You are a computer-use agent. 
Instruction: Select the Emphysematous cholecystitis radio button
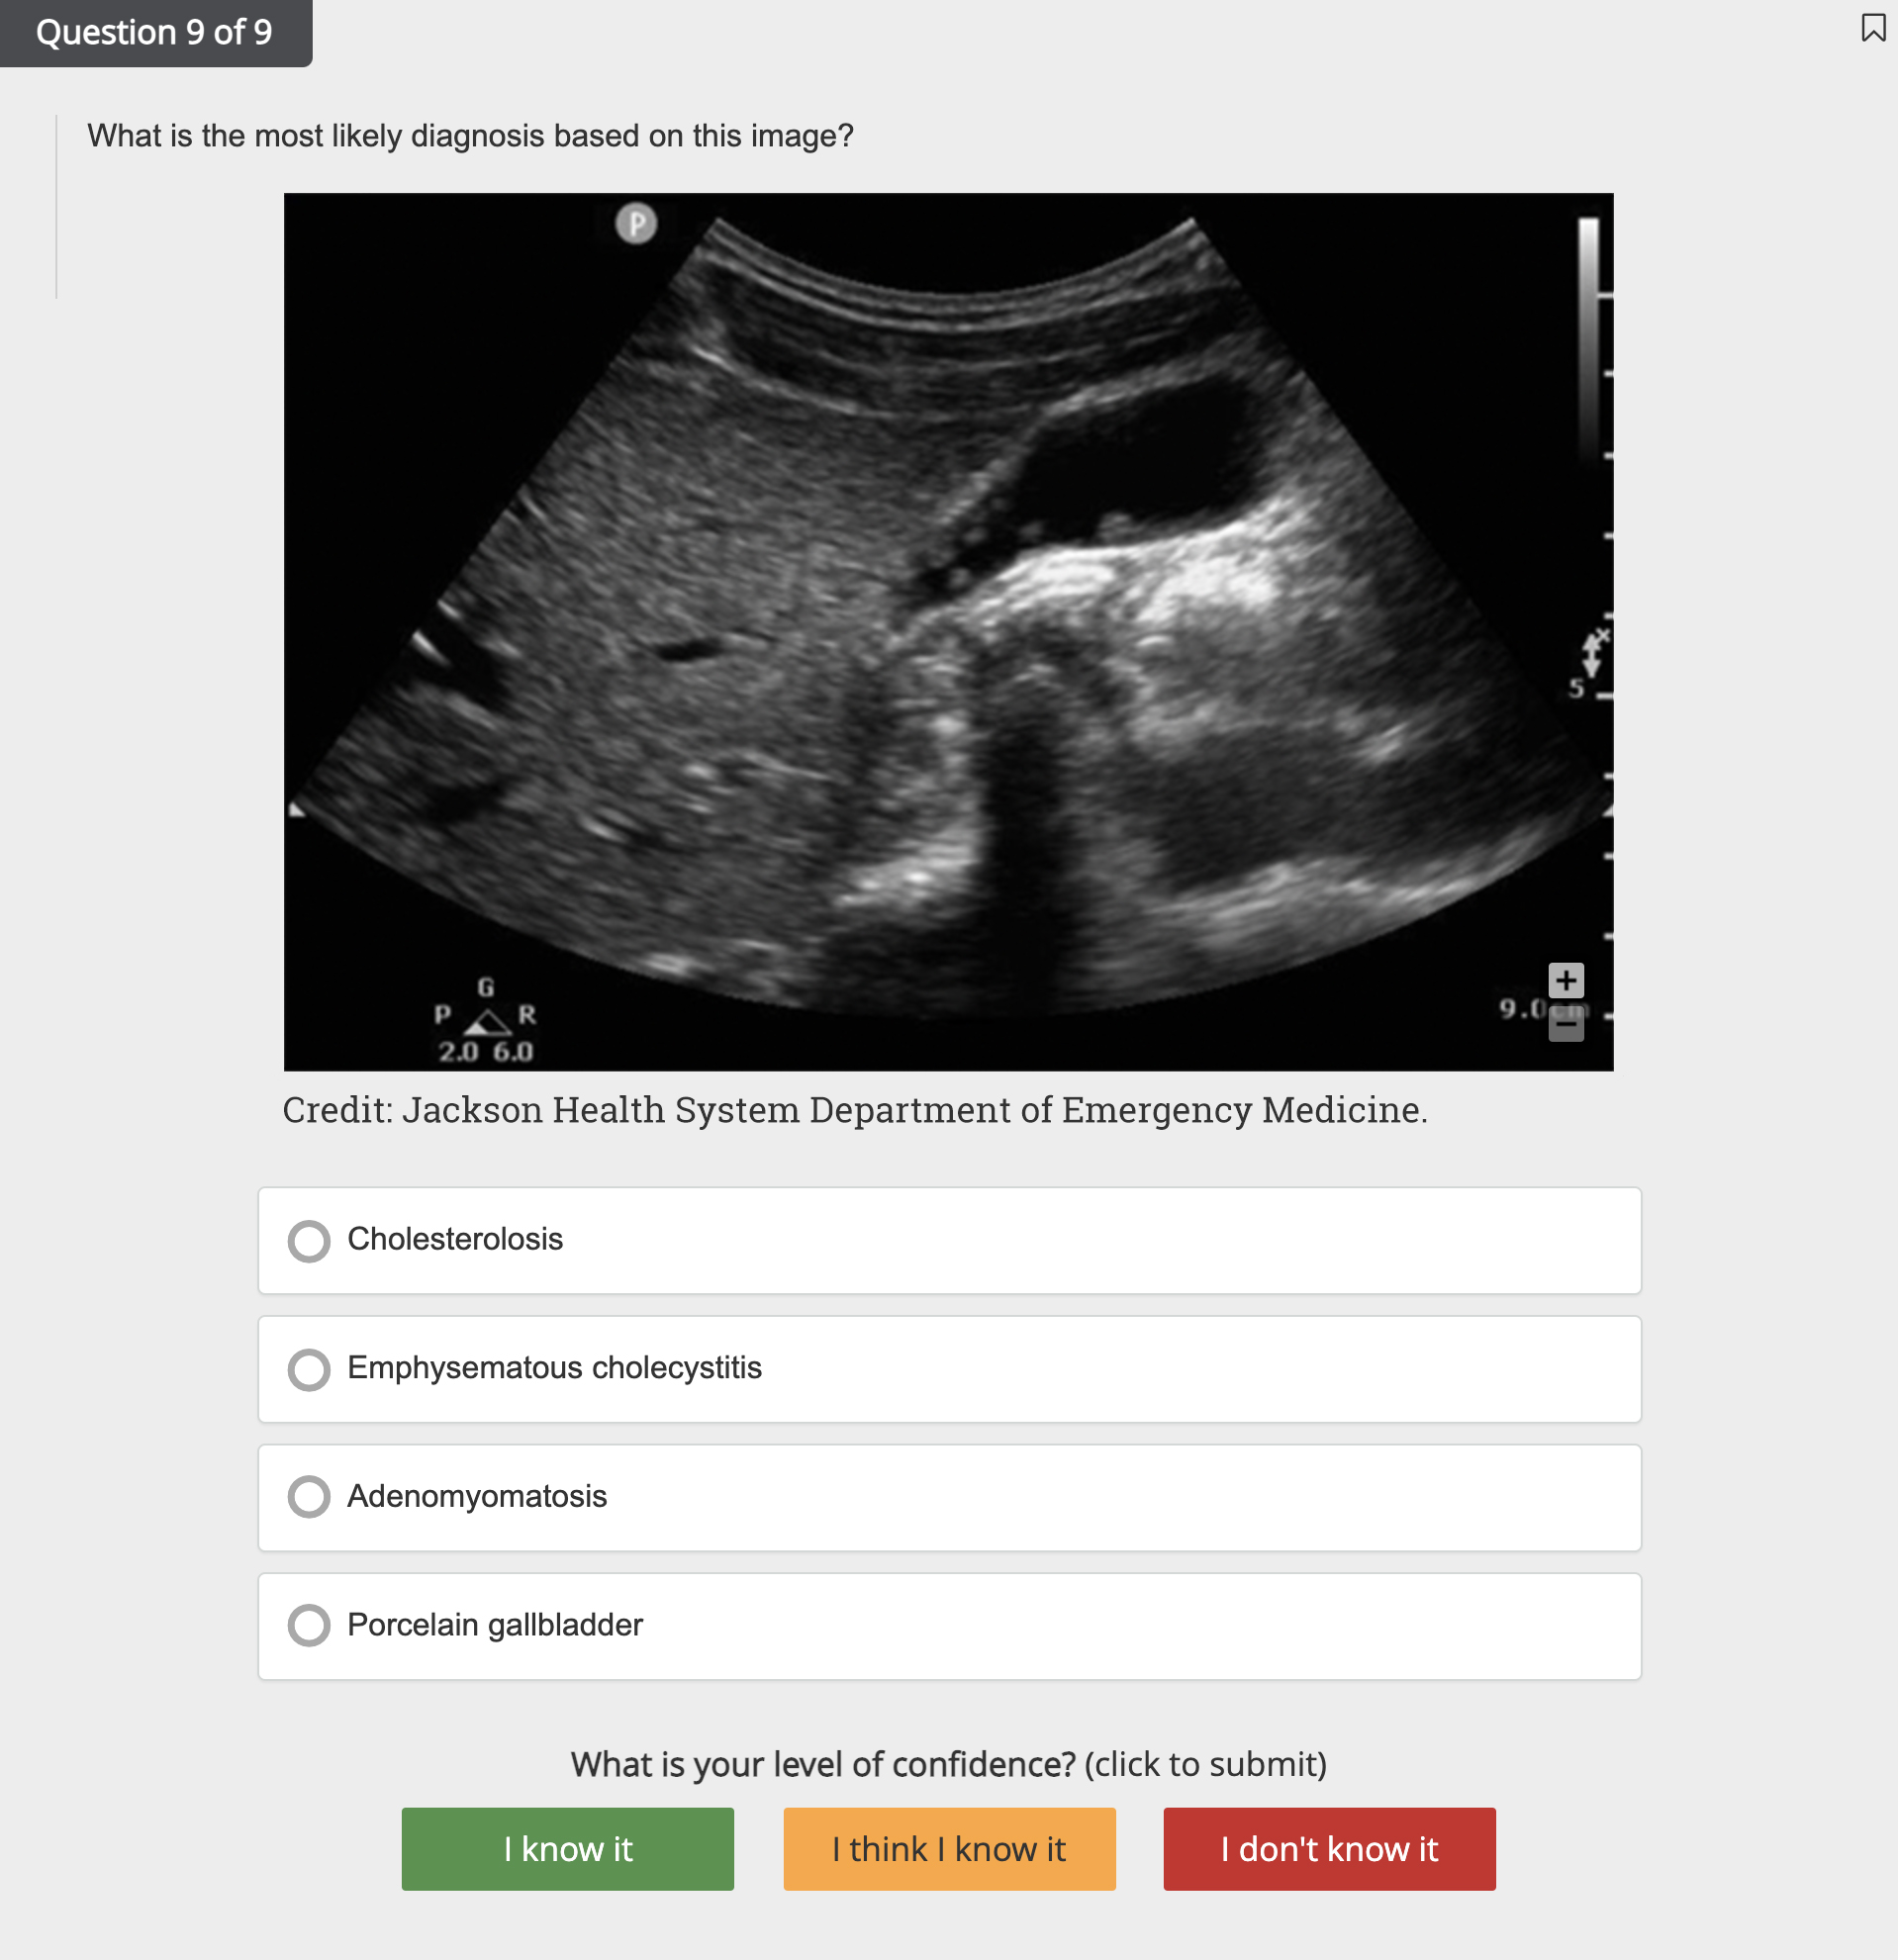coord(310,1369)
